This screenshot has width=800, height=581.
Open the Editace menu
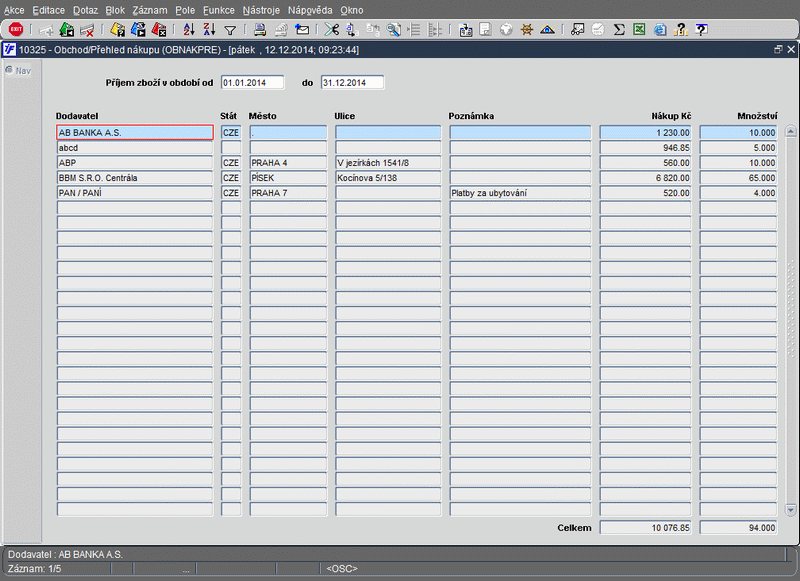tap(48, 10)
